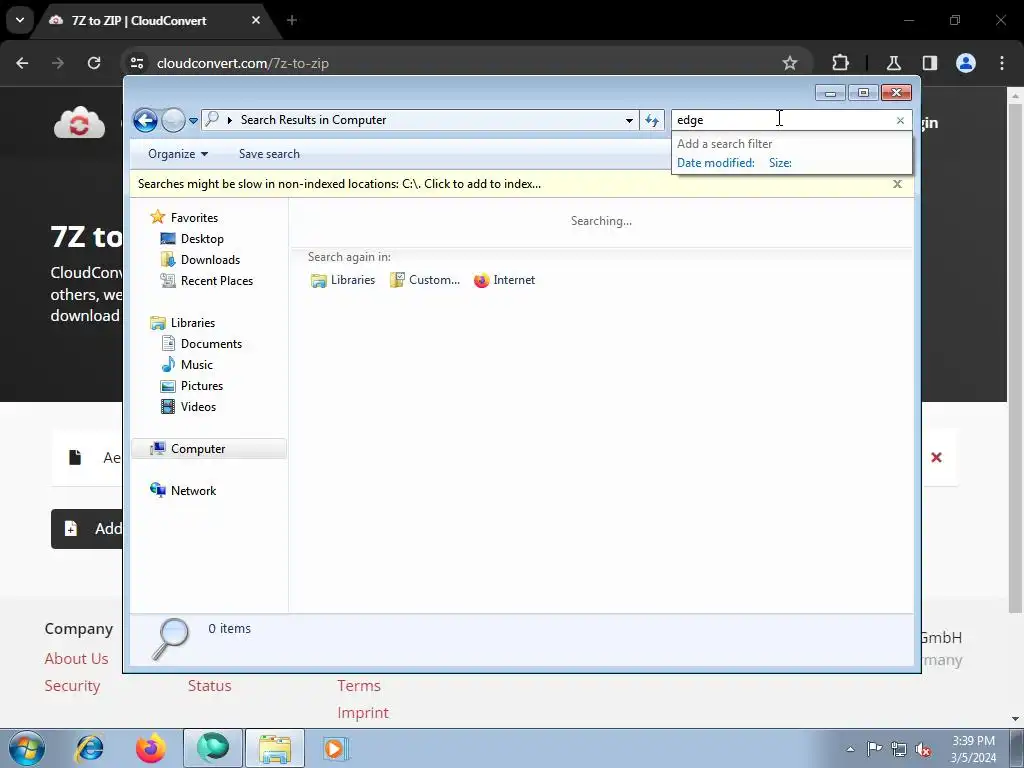Clear the search box with the X

(x=900, y=120)
